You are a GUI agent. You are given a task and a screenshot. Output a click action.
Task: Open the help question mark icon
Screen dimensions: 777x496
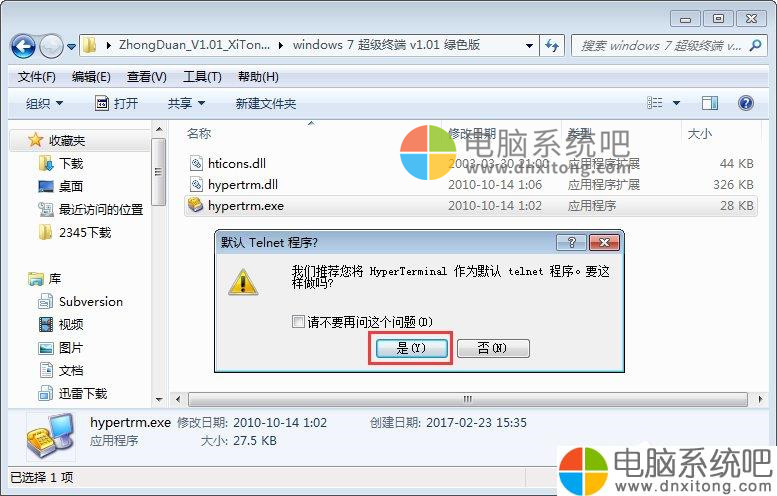(745, 103)
